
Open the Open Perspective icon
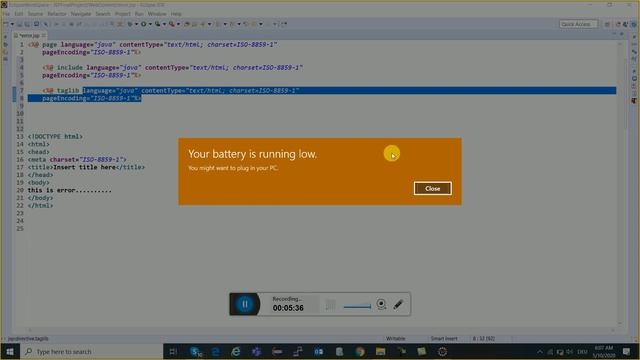click(607, 24)
